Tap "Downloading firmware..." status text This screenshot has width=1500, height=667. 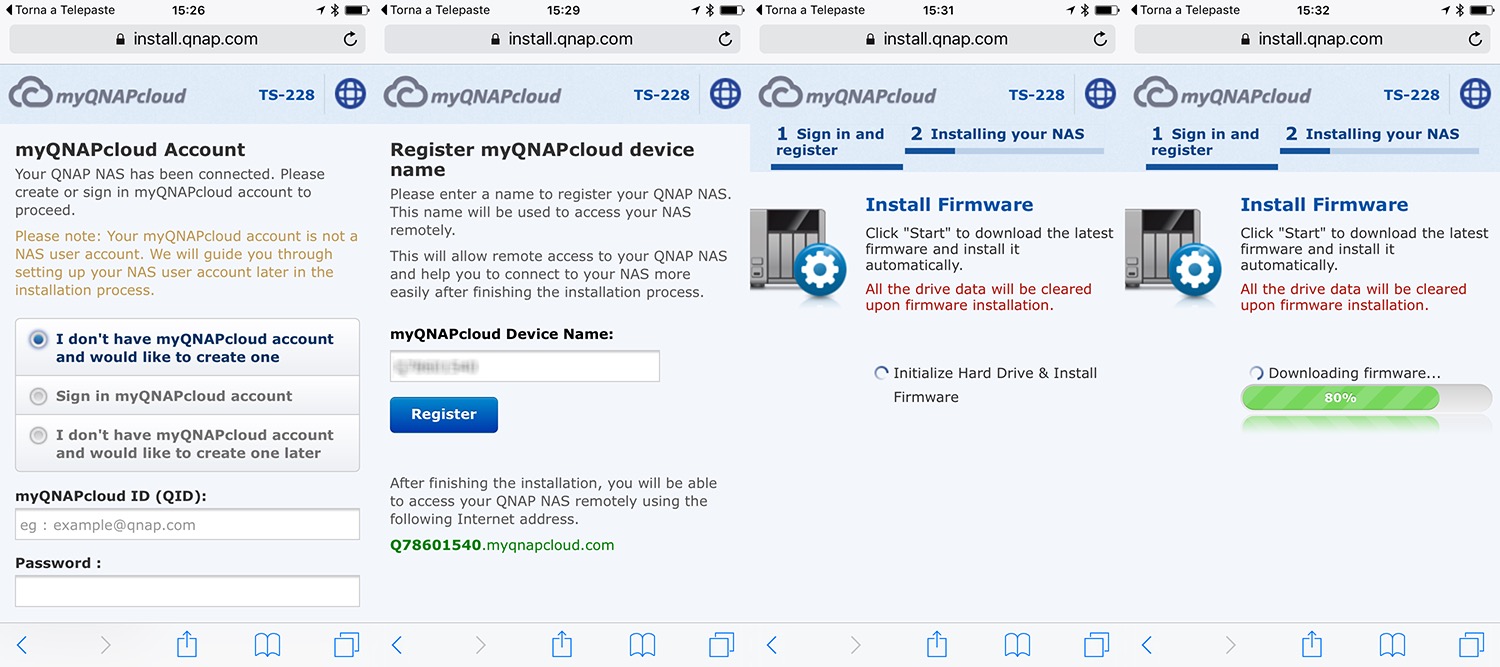click(x=1355, y=373)
